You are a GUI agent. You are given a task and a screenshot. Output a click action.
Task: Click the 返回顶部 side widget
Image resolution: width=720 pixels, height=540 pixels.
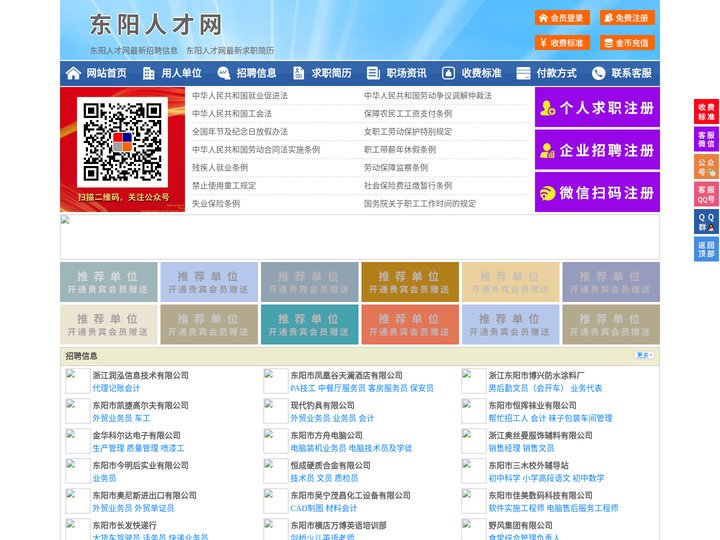(706, 249)
